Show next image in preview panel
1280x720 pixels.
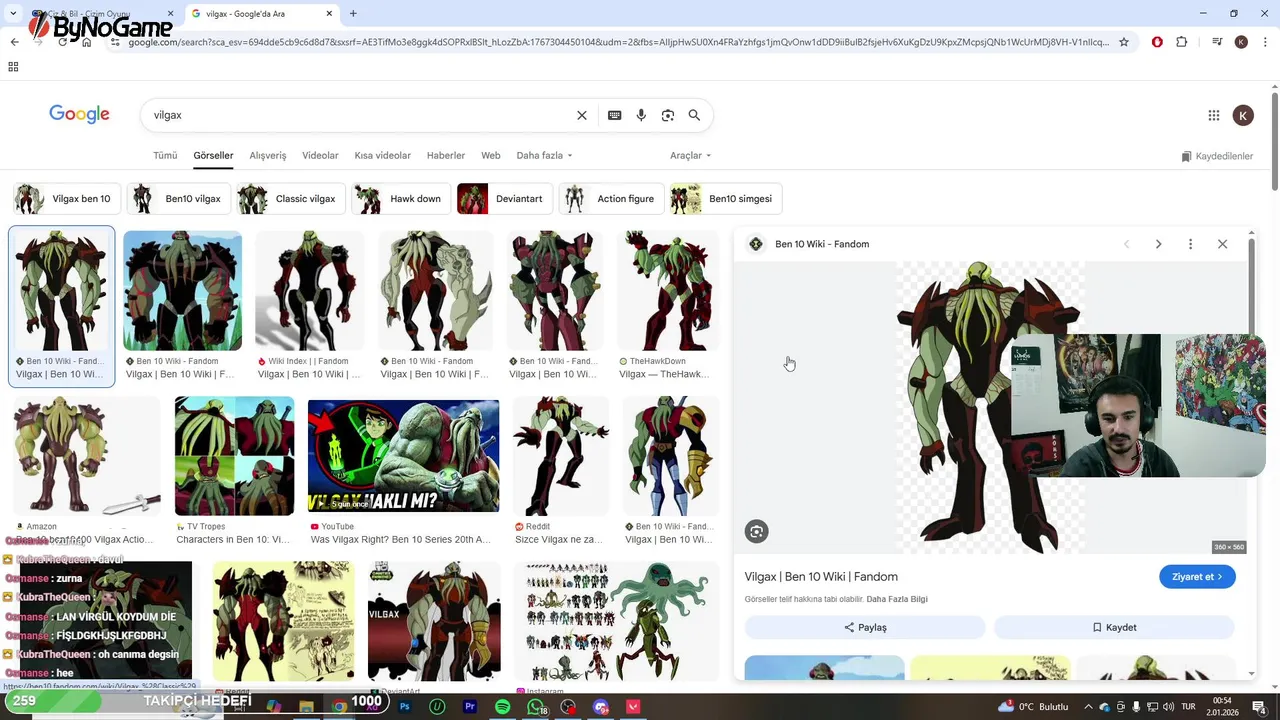[x=1158, y=244]
